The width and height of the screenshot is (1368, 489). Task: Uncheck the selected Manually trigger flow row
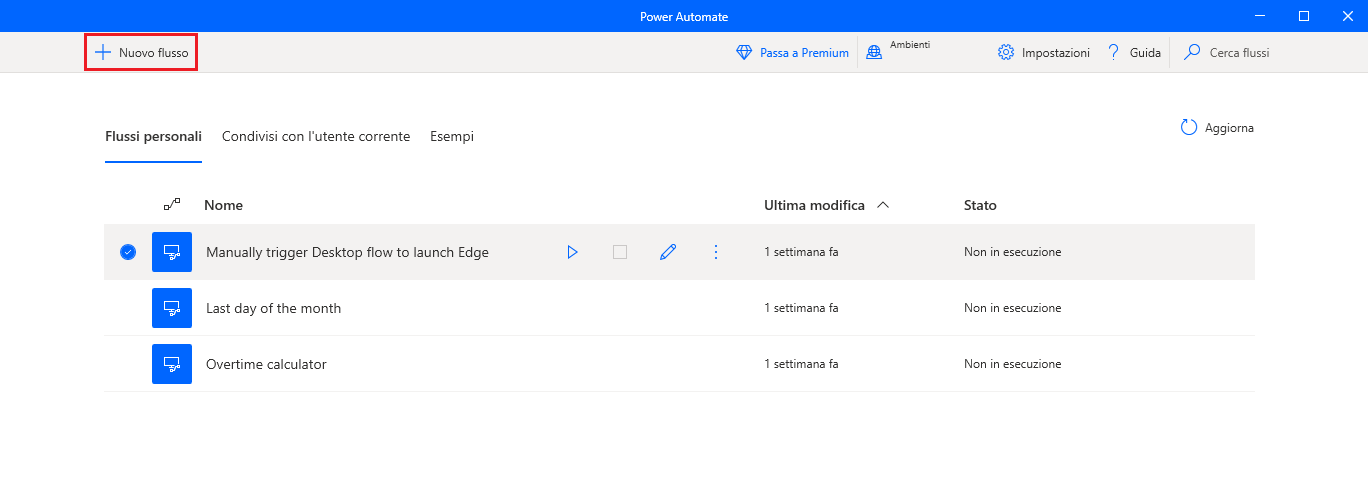tap(128, 252)
